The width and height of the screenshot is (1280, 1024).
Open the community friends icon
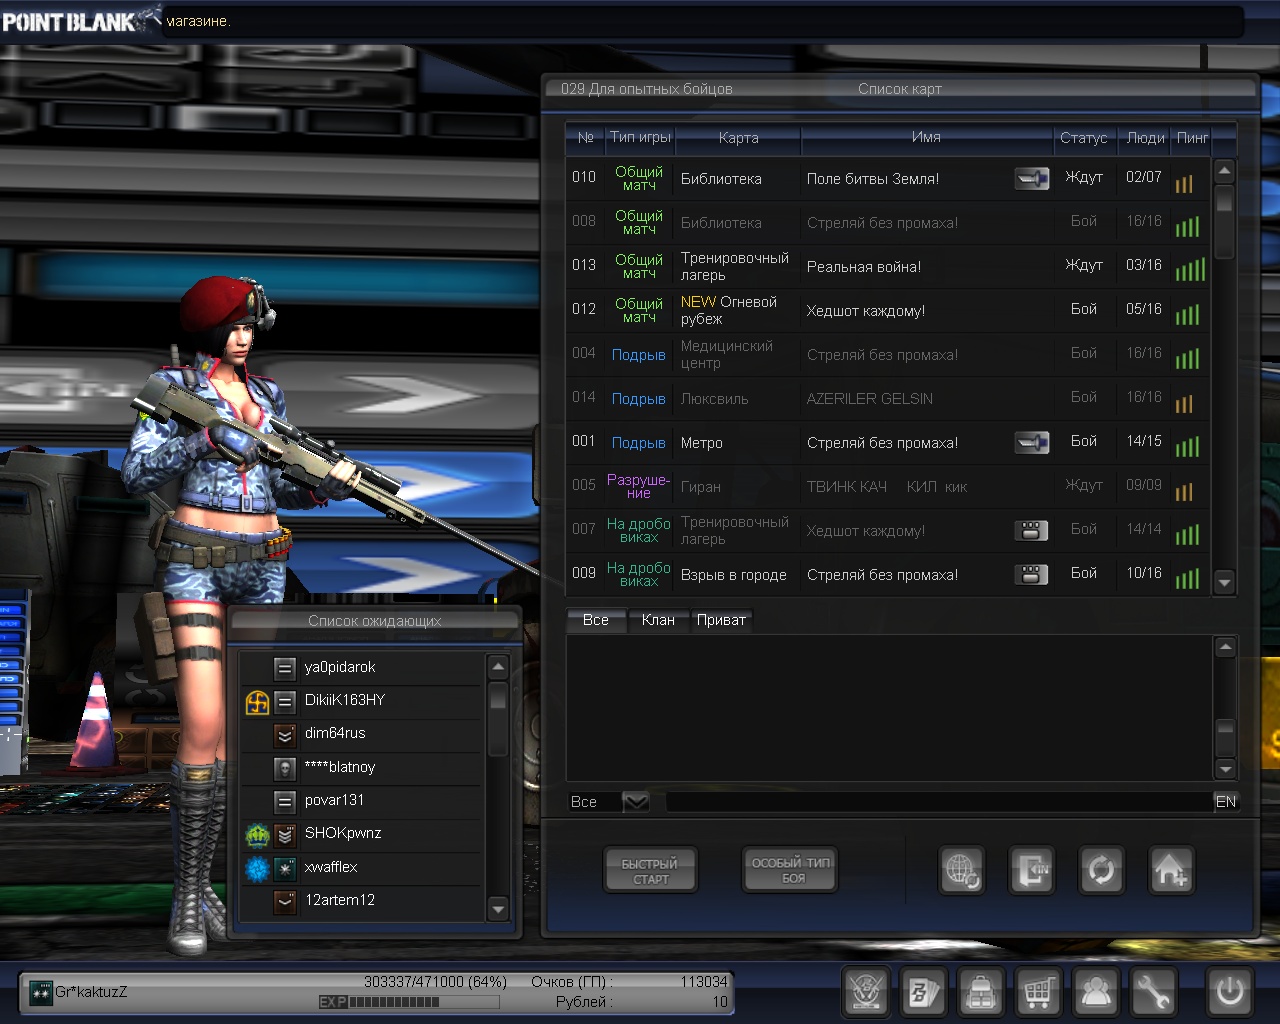coord(1096,992)
